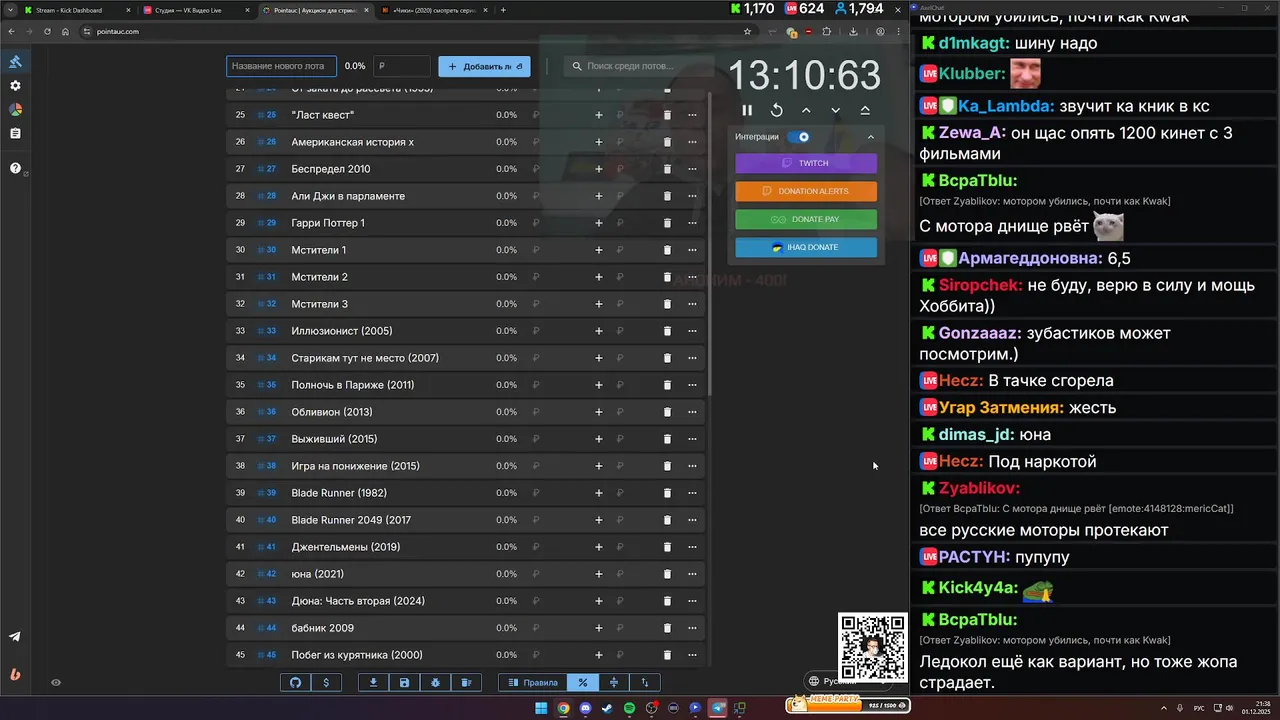Bookmark page with address bar star
The image size is (1280, 720).
pos(747,31)
